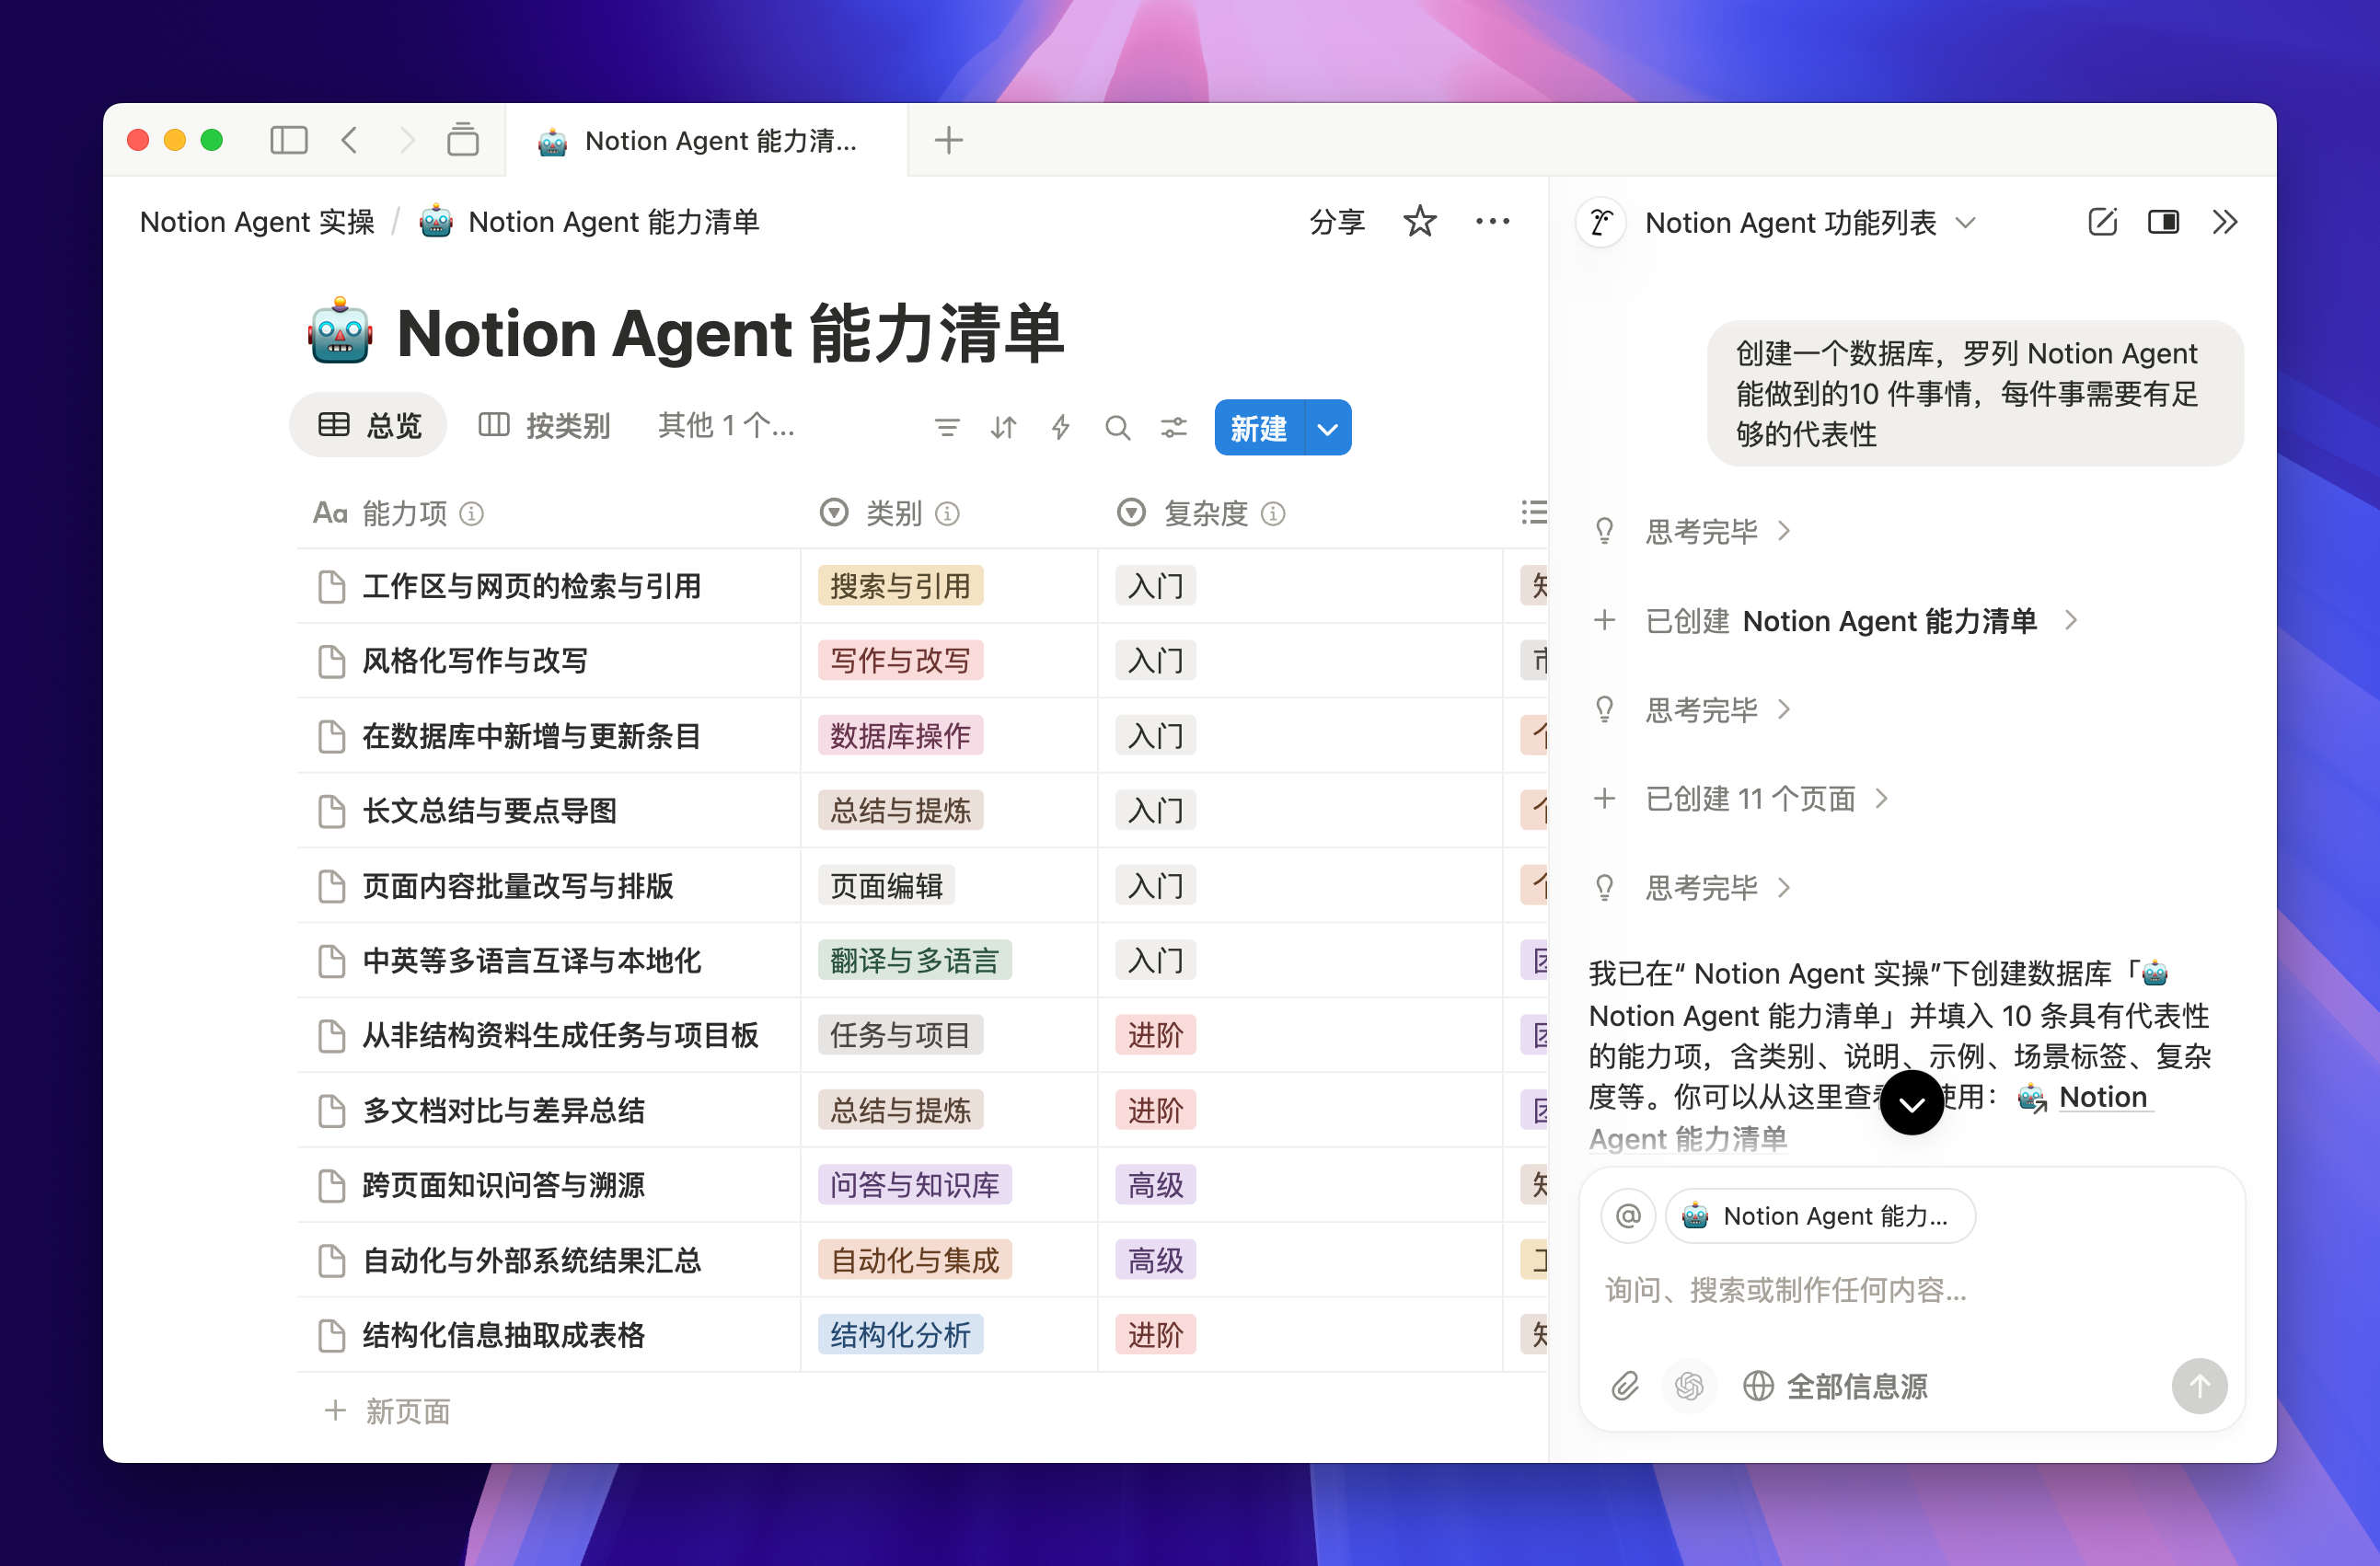
Task: Select the Notion Agent 能力清… browser tab
Action: click(706, 140)
